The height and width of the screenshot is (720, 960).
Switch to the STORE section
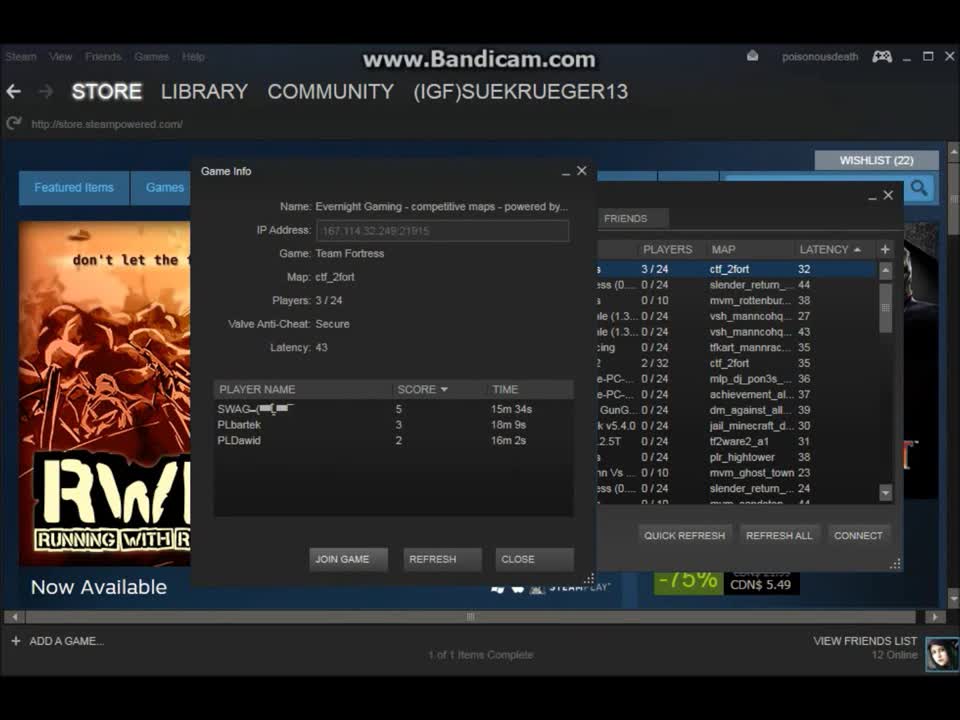click(107, 92)
